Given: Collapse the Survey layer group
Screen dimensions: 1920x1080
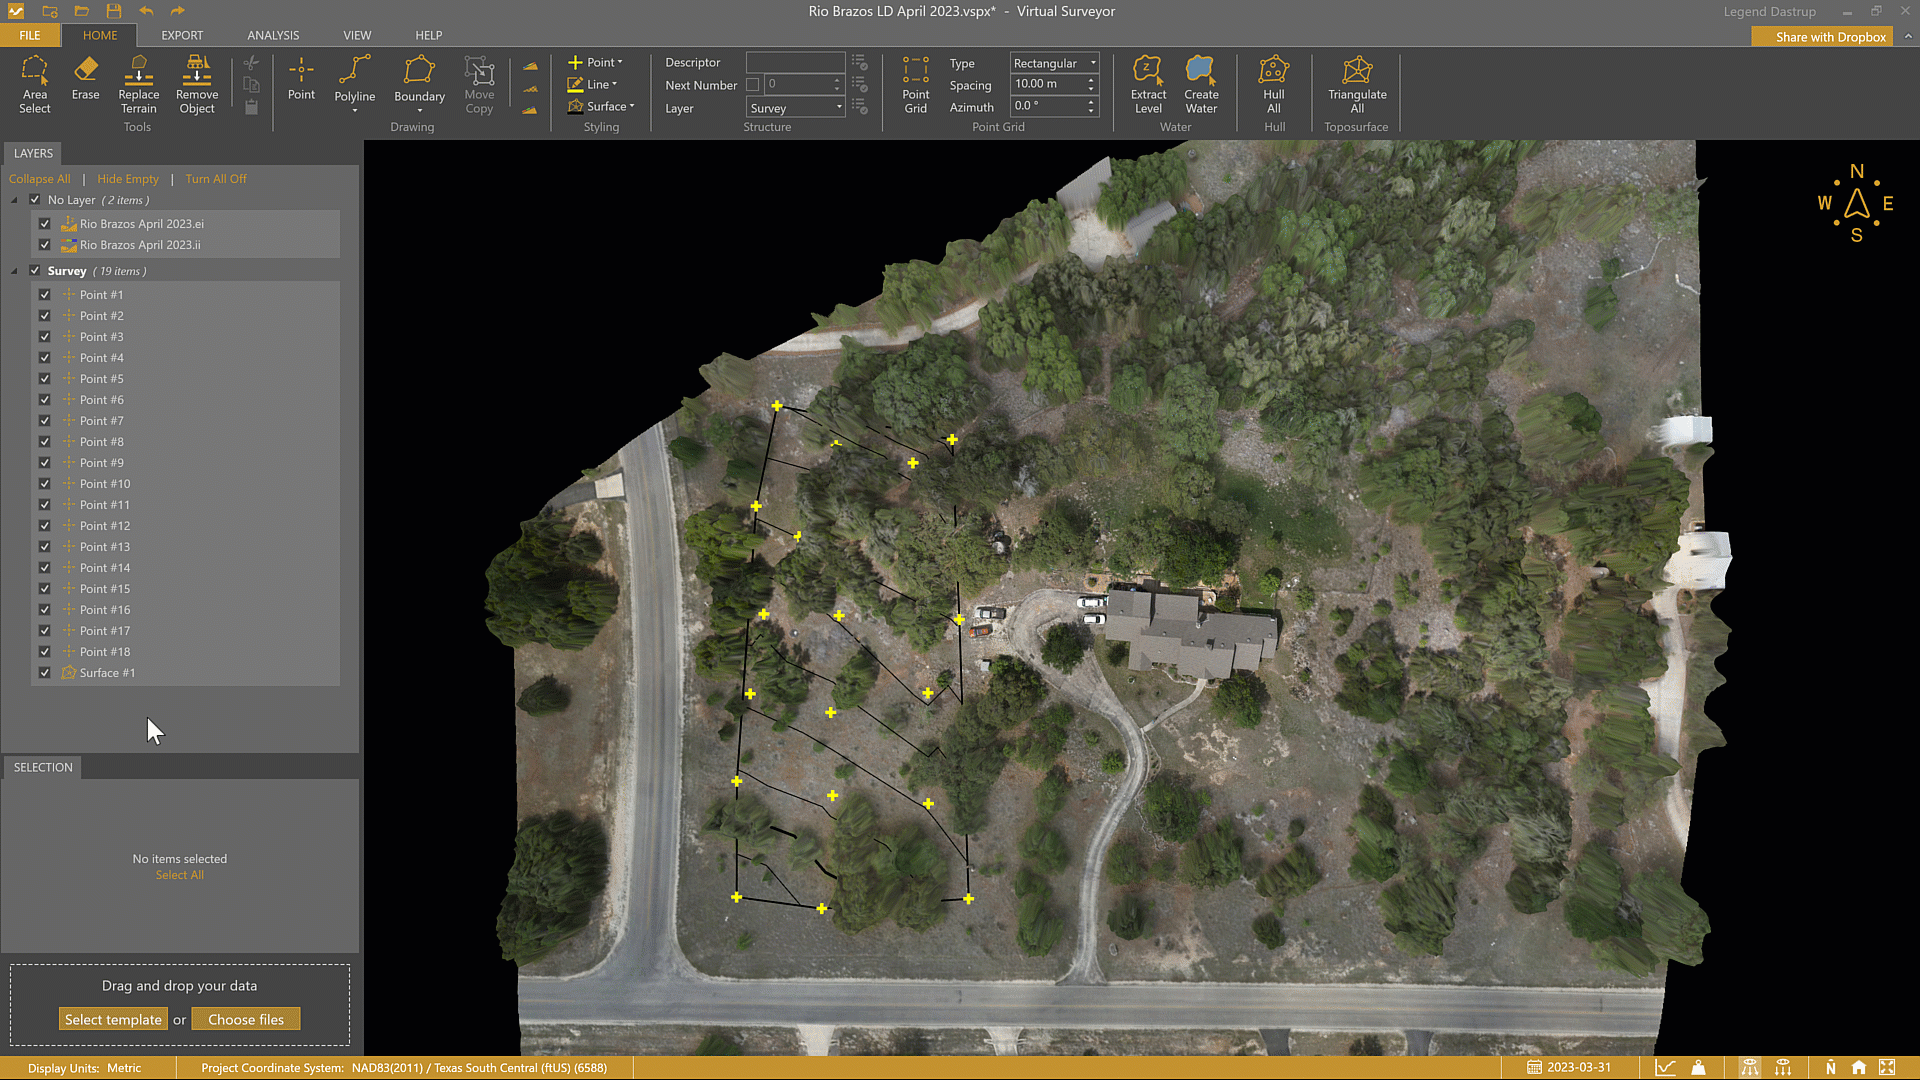Looking at the screenshot, I should point(15,271).
